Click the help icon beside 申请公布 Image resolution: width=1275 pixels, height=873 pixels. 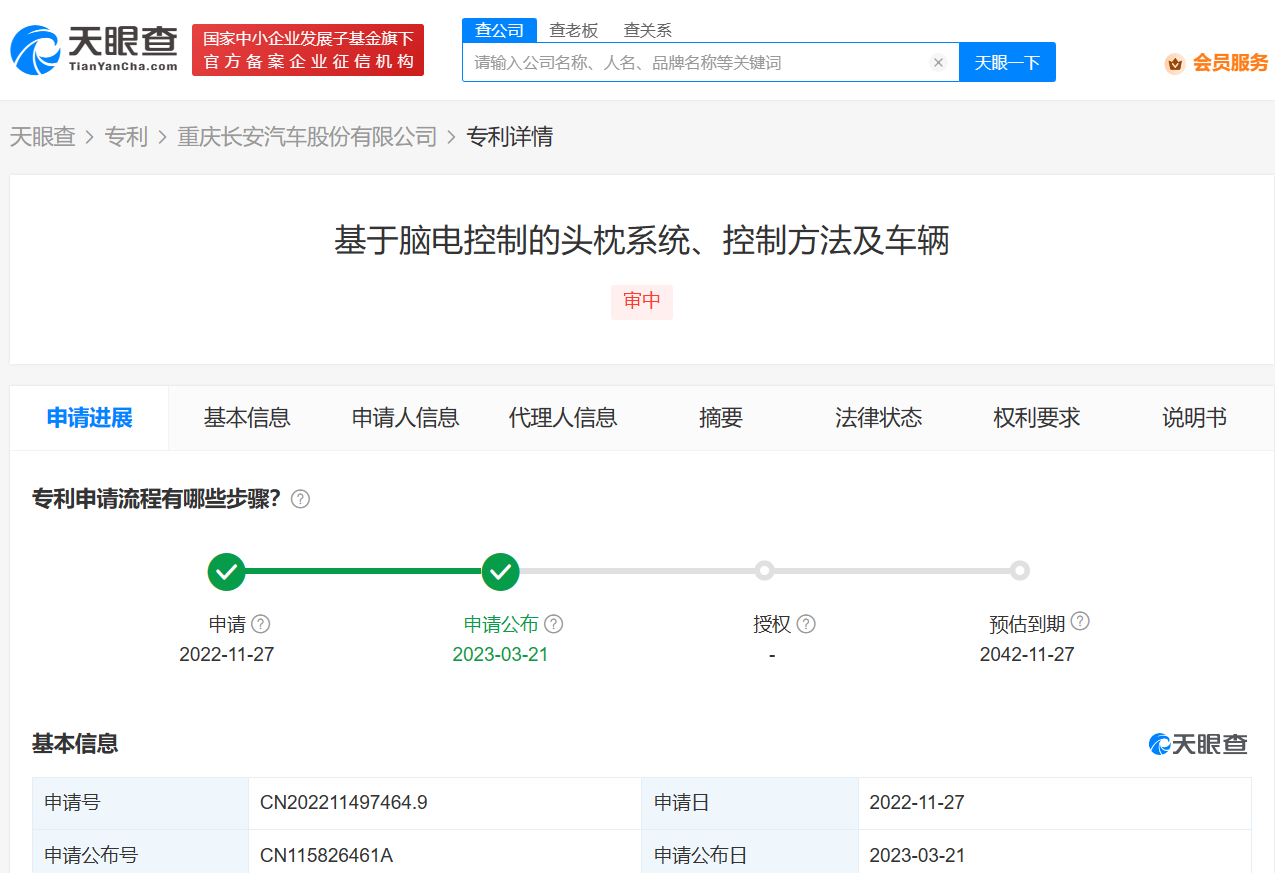pyautogui.click(x=553, y=623)
